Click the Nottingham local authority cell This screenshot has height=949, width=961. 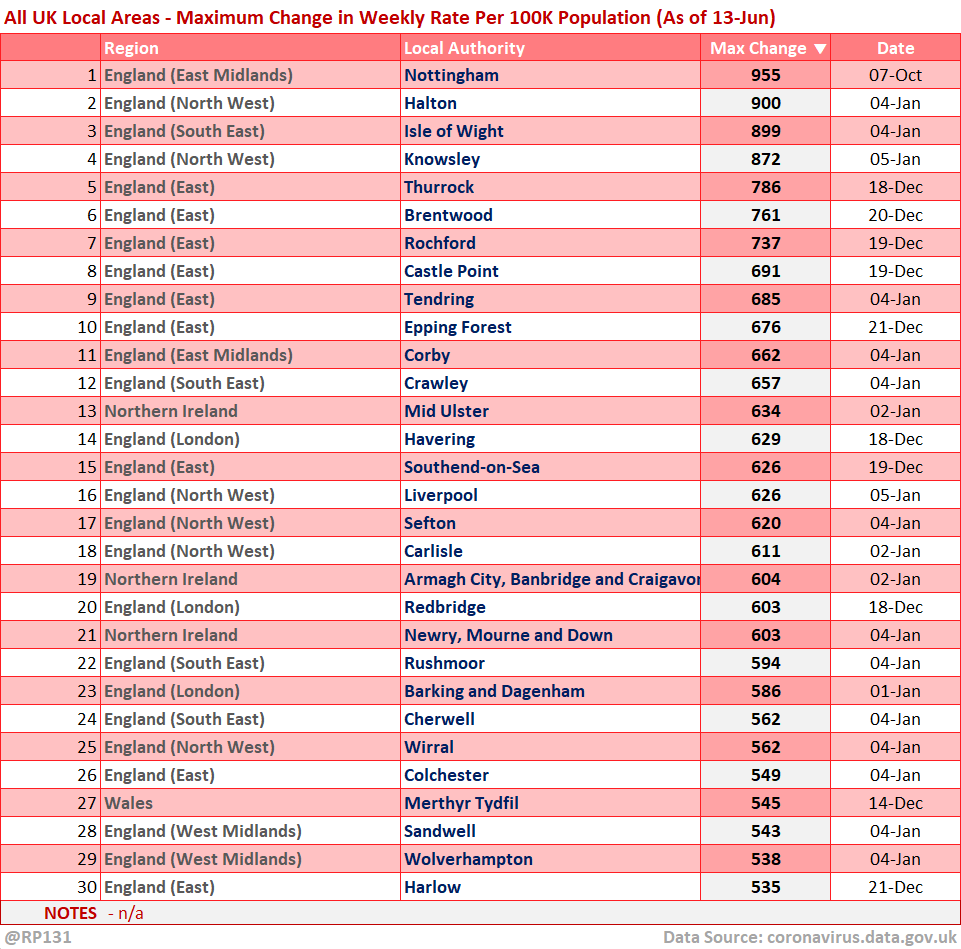[451, 75]
